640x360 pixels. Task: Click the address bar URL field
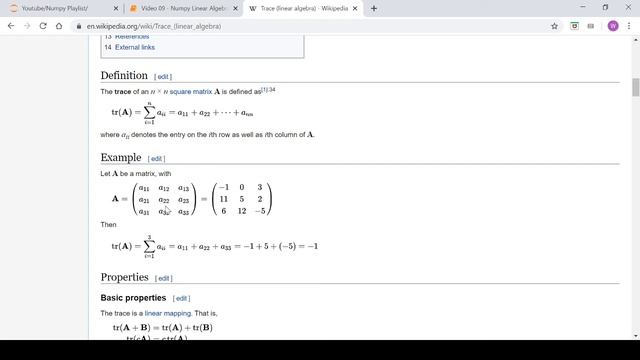(x=310, y=26)
